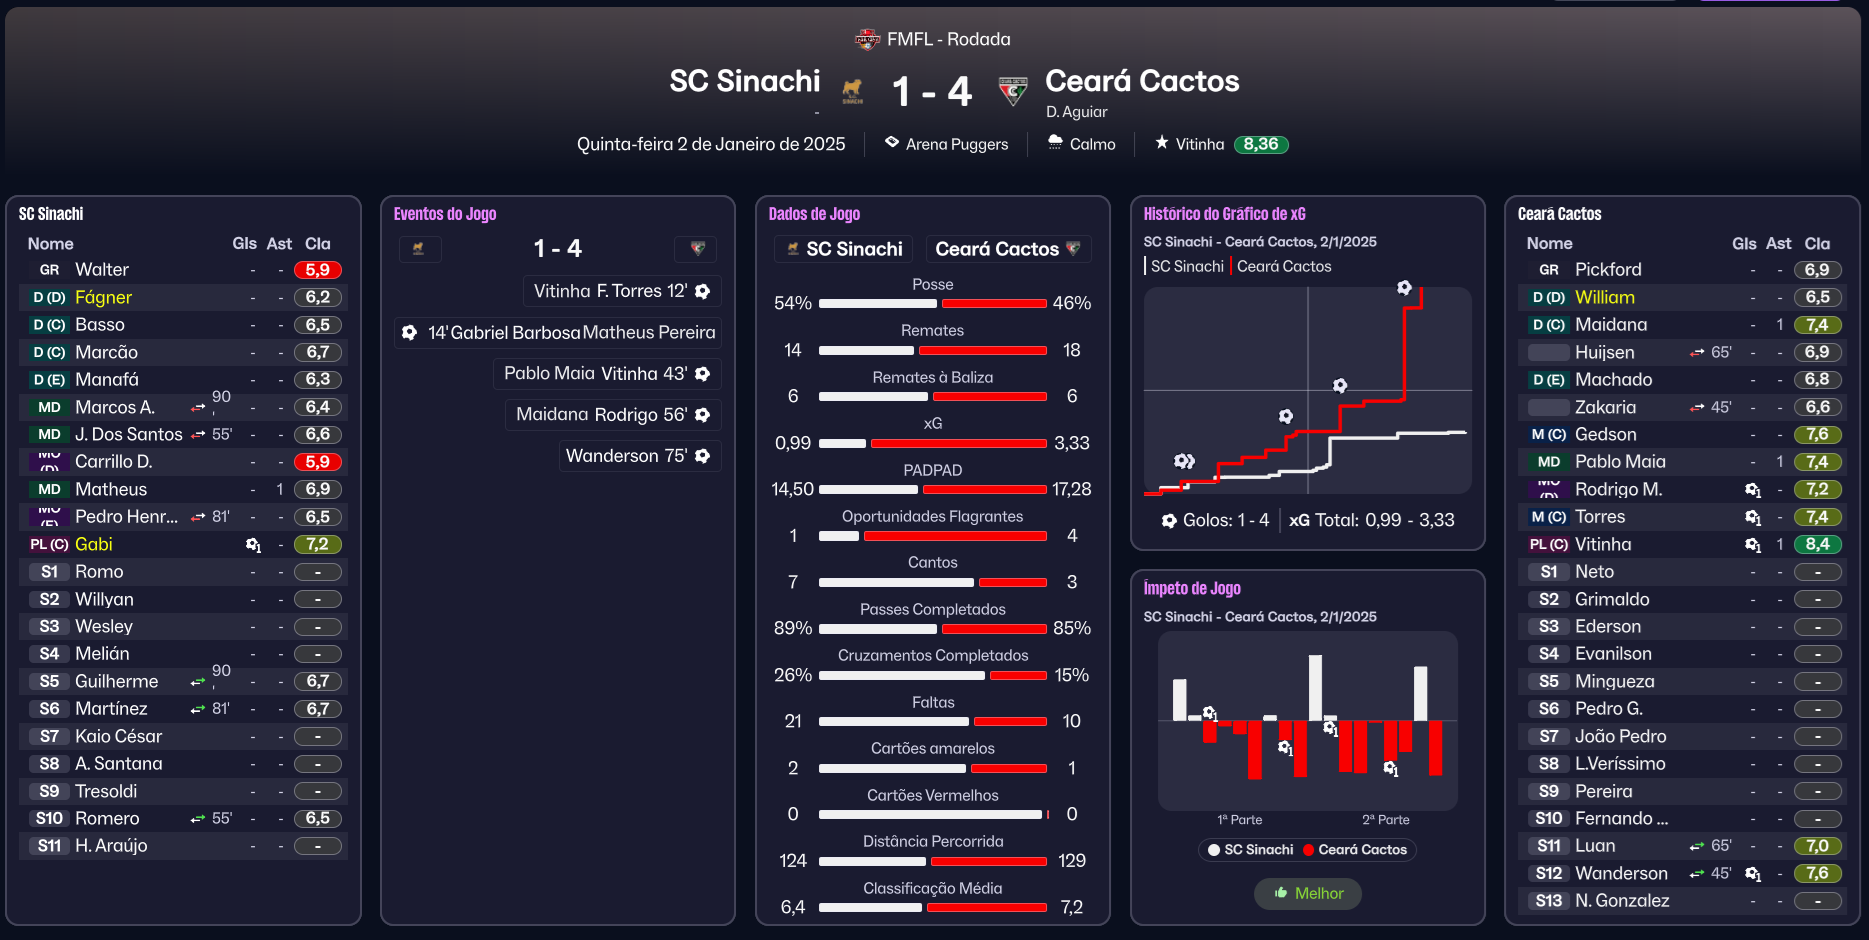The height and width of the screenshot is (940, 1869).
Task: Click Gabi's goal icon in SC Sinachi list
Action: (253, 545)
